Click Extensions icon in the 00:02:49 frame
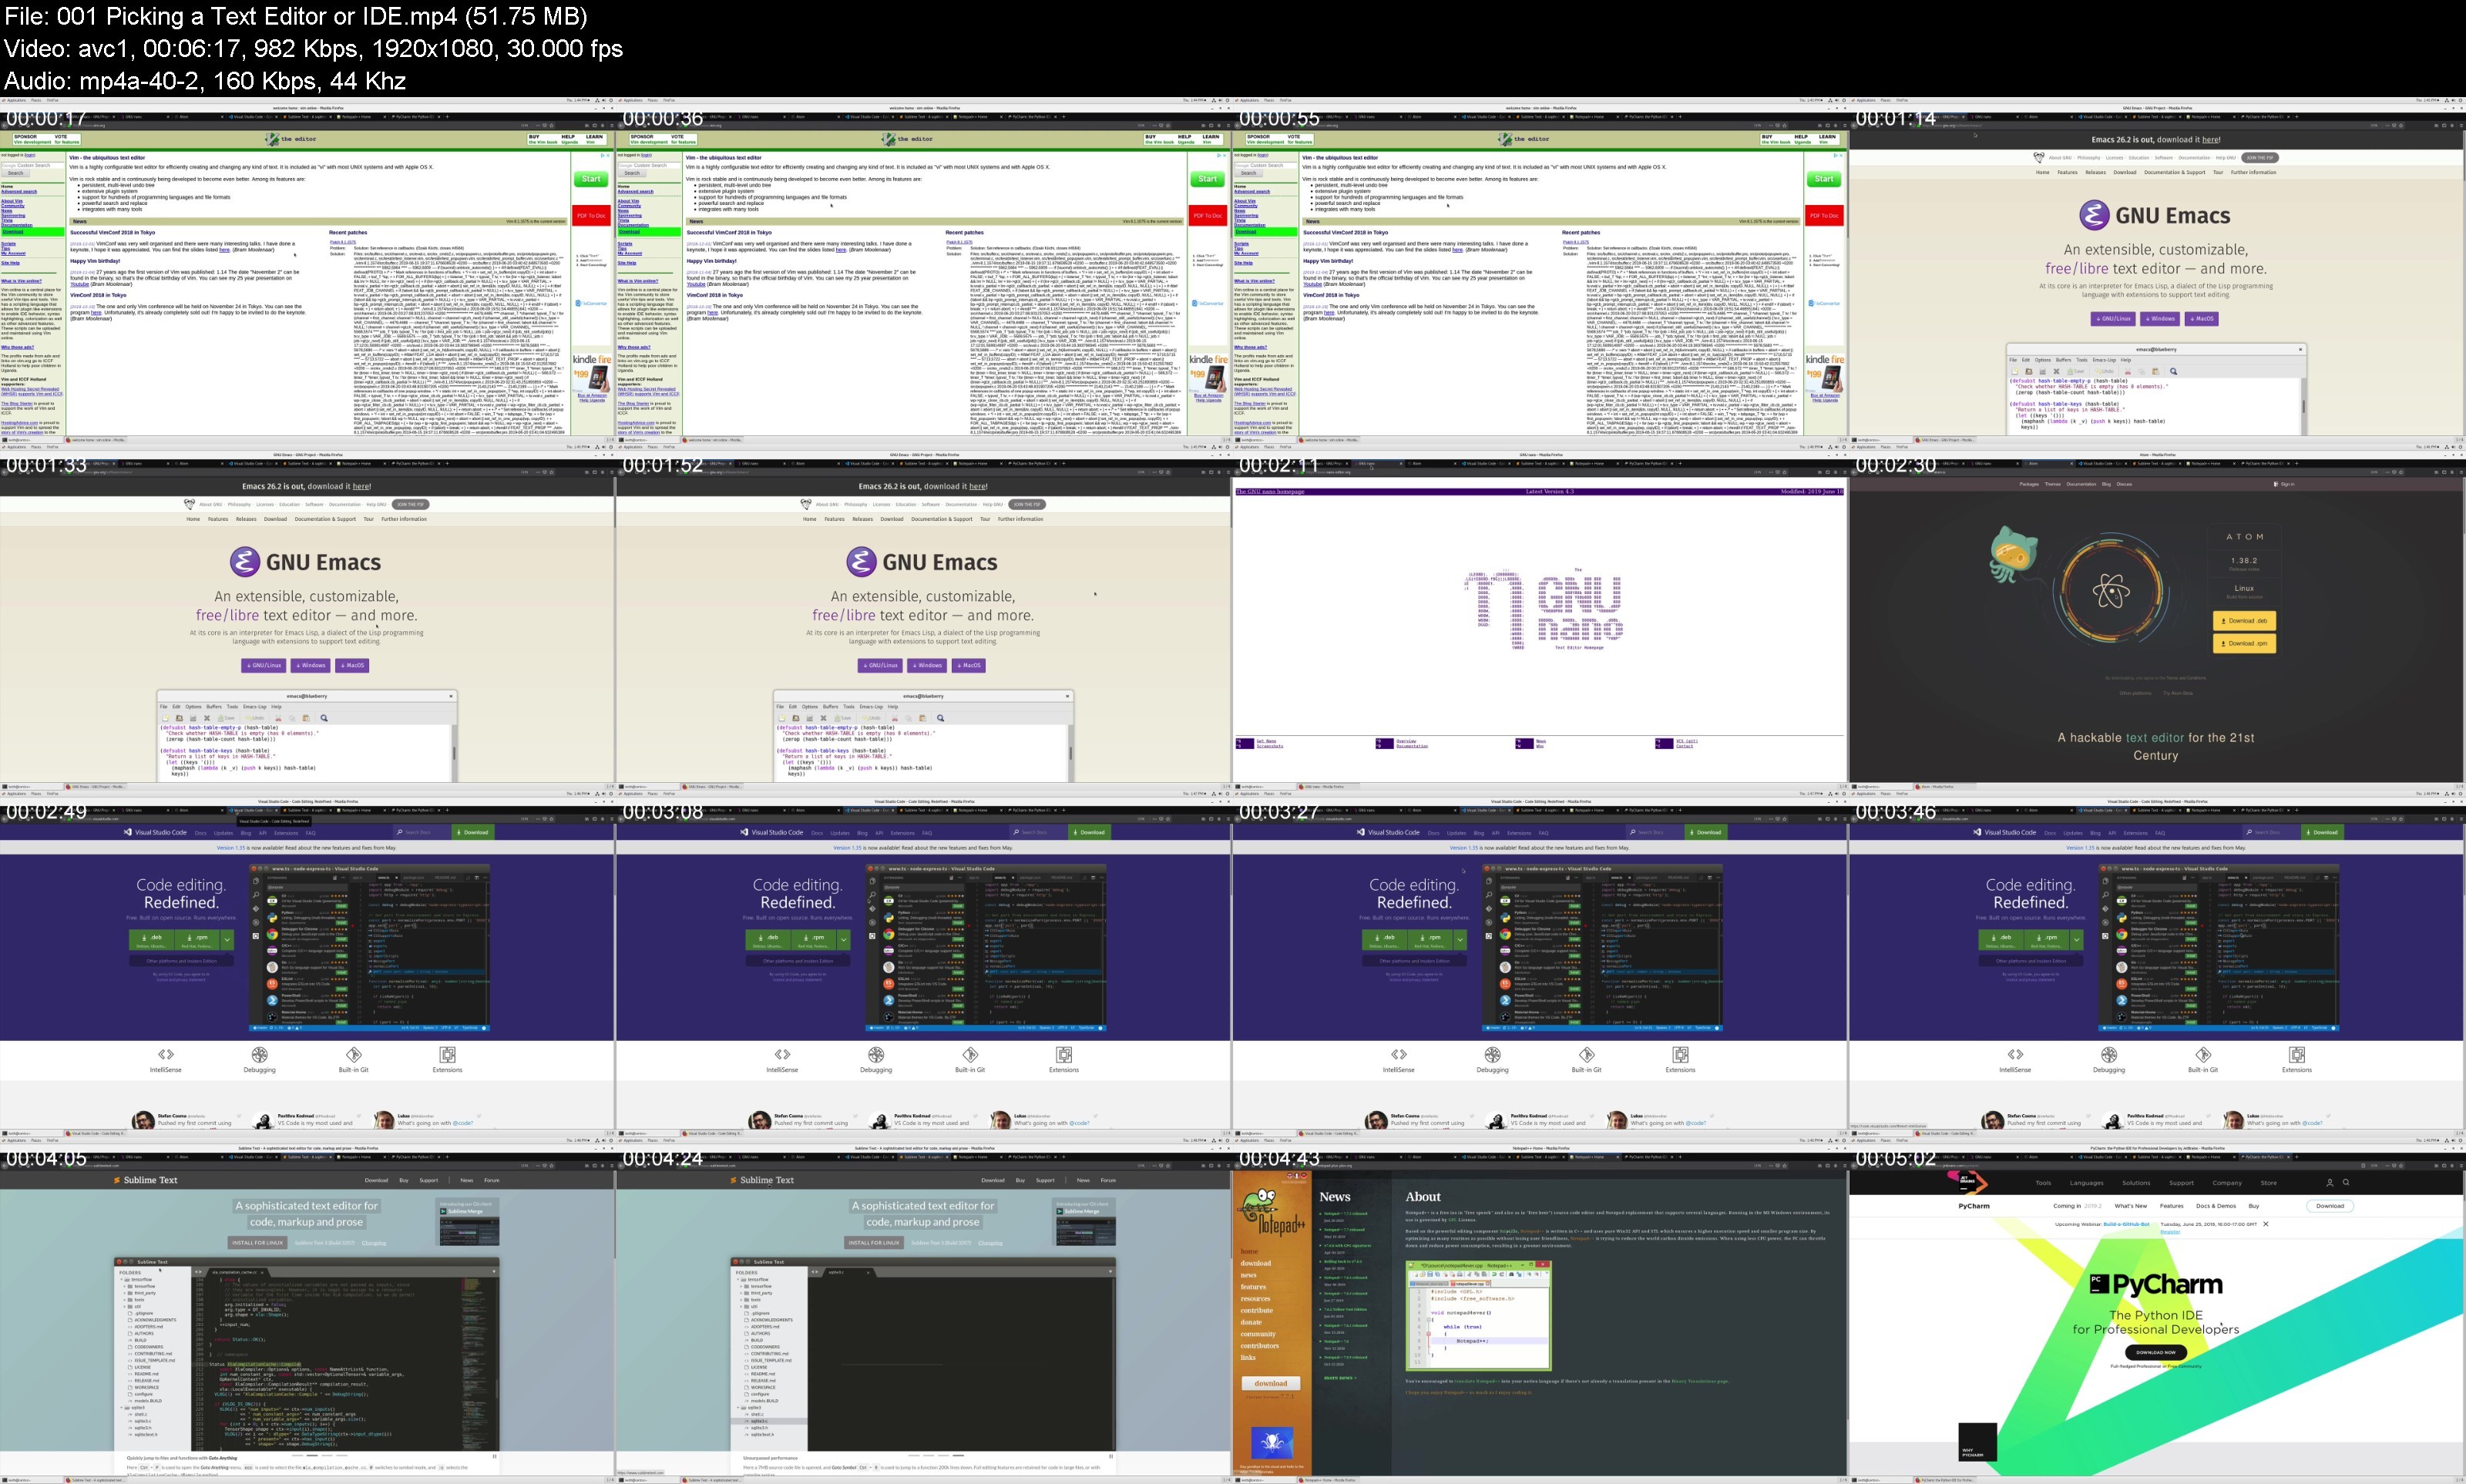This screenshot has height=1484, width=2466. click(x=447, y=1054)
